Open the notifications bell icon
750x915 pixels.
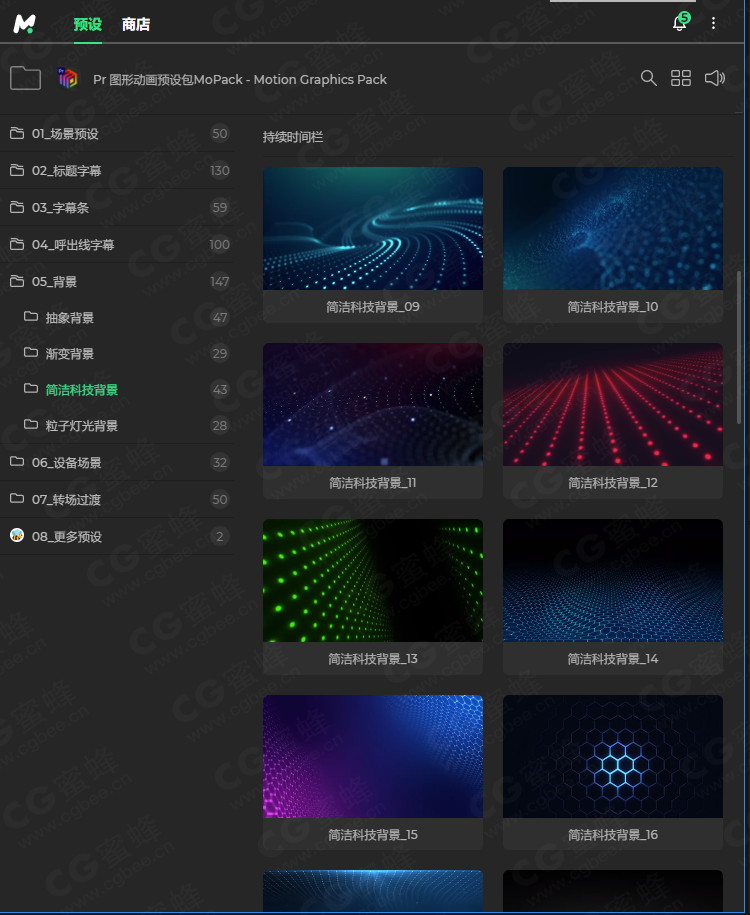click(680, 23)
